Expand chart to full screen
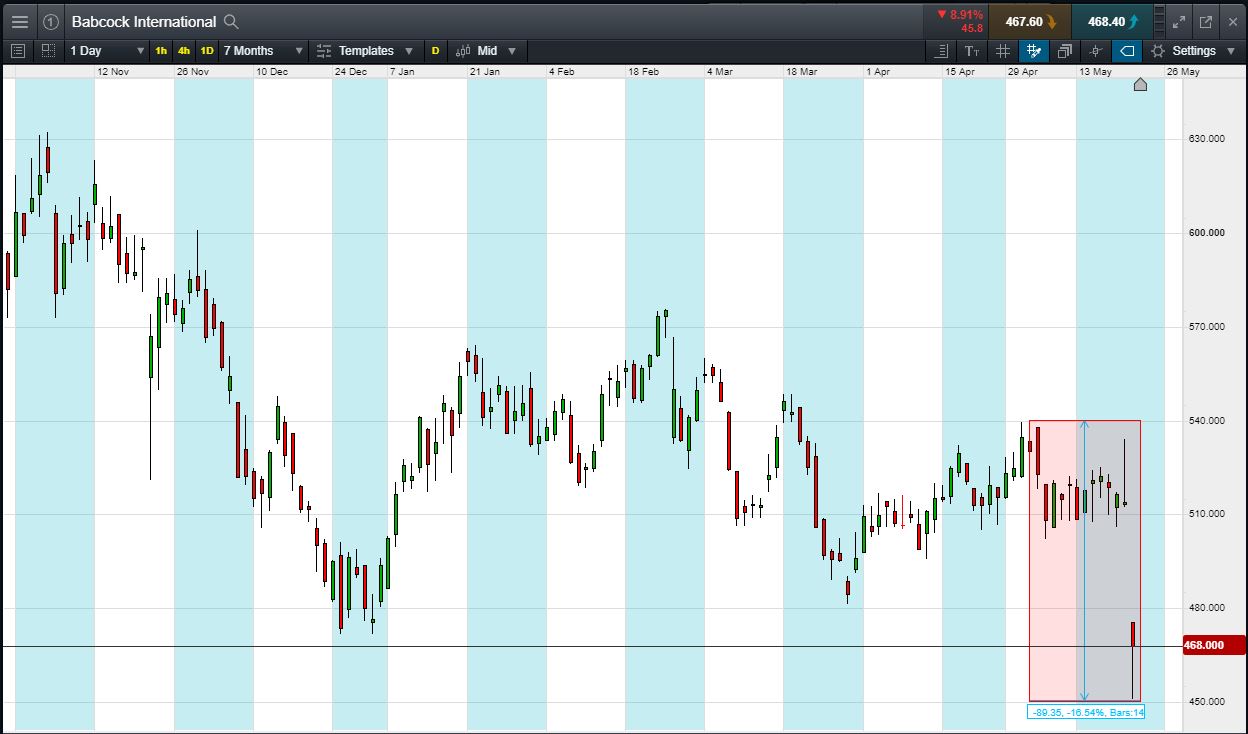 tap(1179, 21)
